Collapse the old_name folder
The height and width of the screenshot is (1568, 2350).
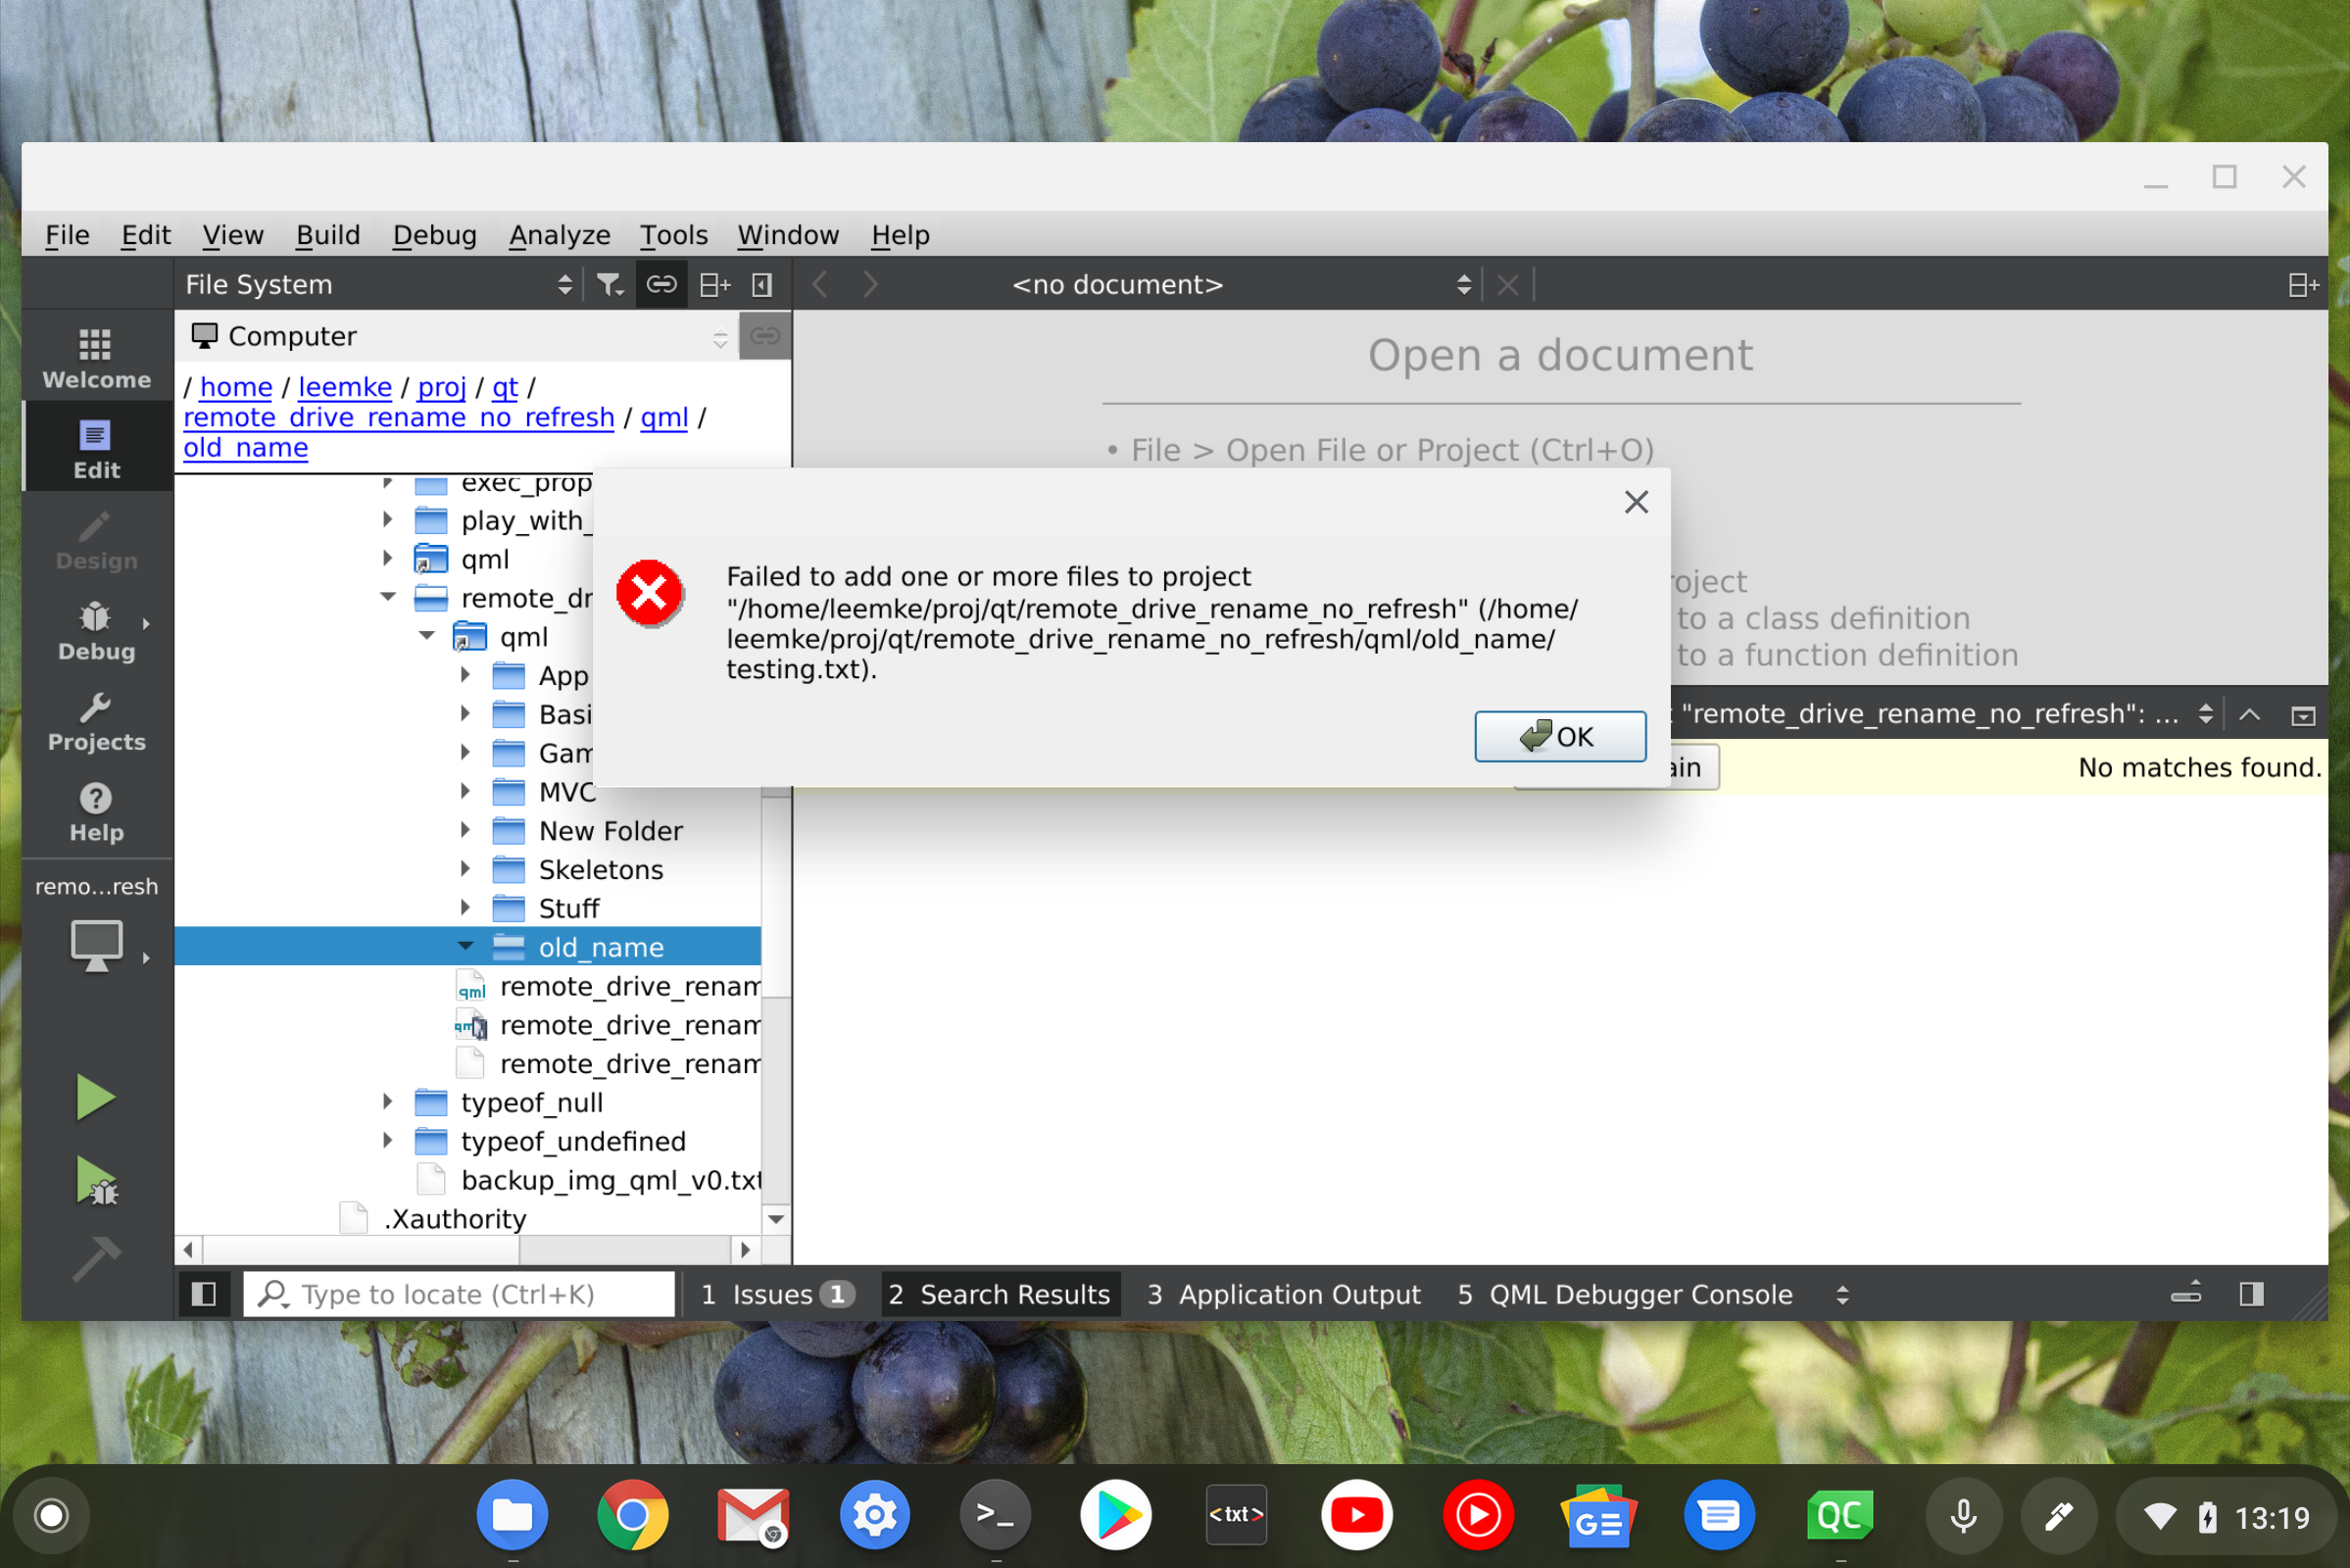pos(465,946)
